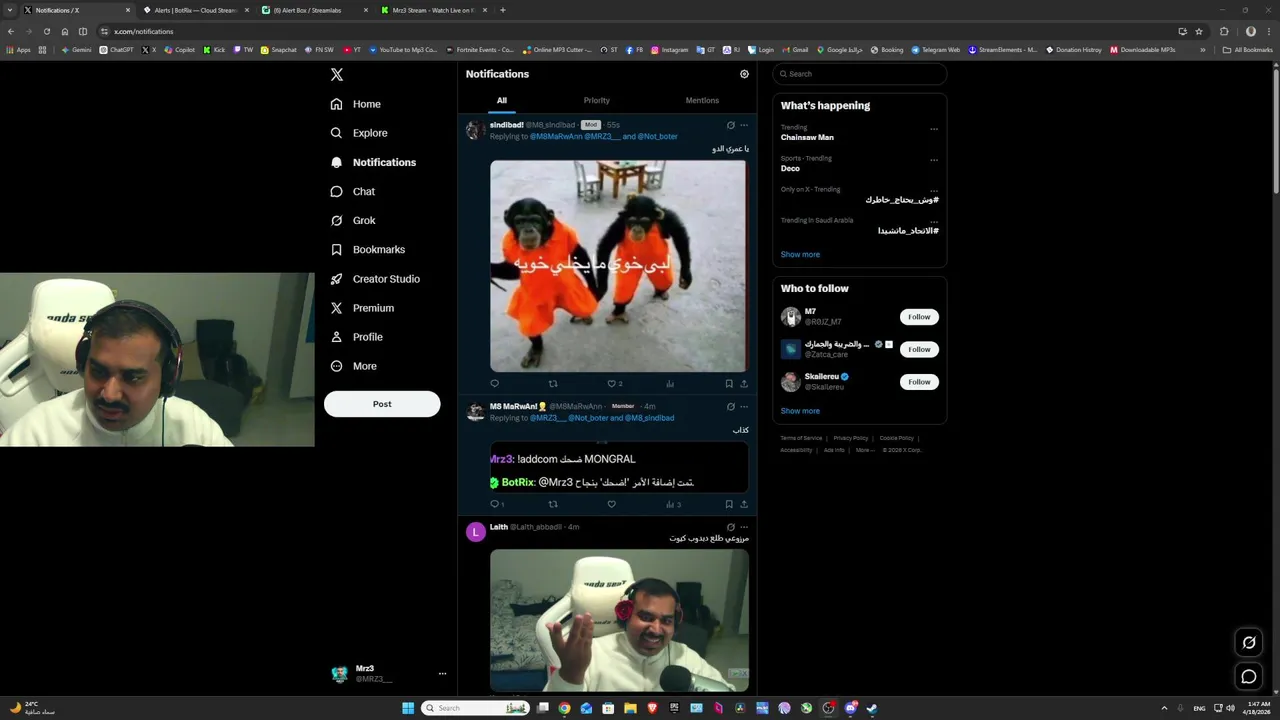Open Premium in sidebar
Viewport: 1280px width, 720px height.
(x=363, y=308)
